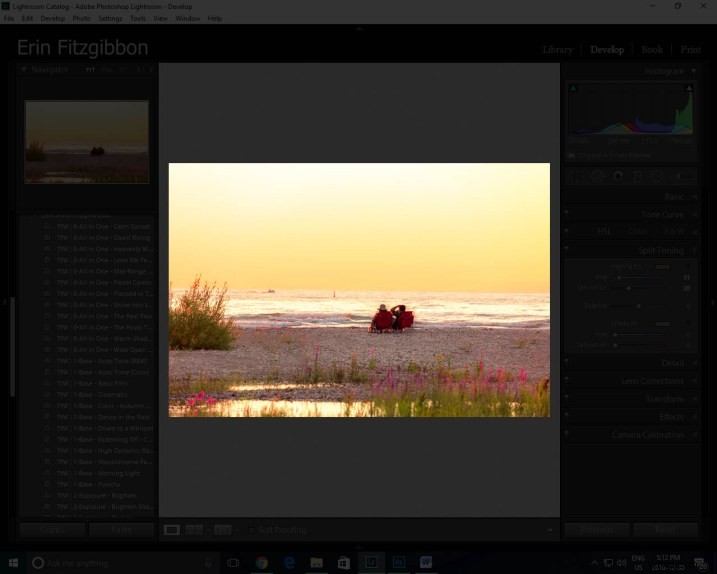Click the Paste button

tap(121, 530)
